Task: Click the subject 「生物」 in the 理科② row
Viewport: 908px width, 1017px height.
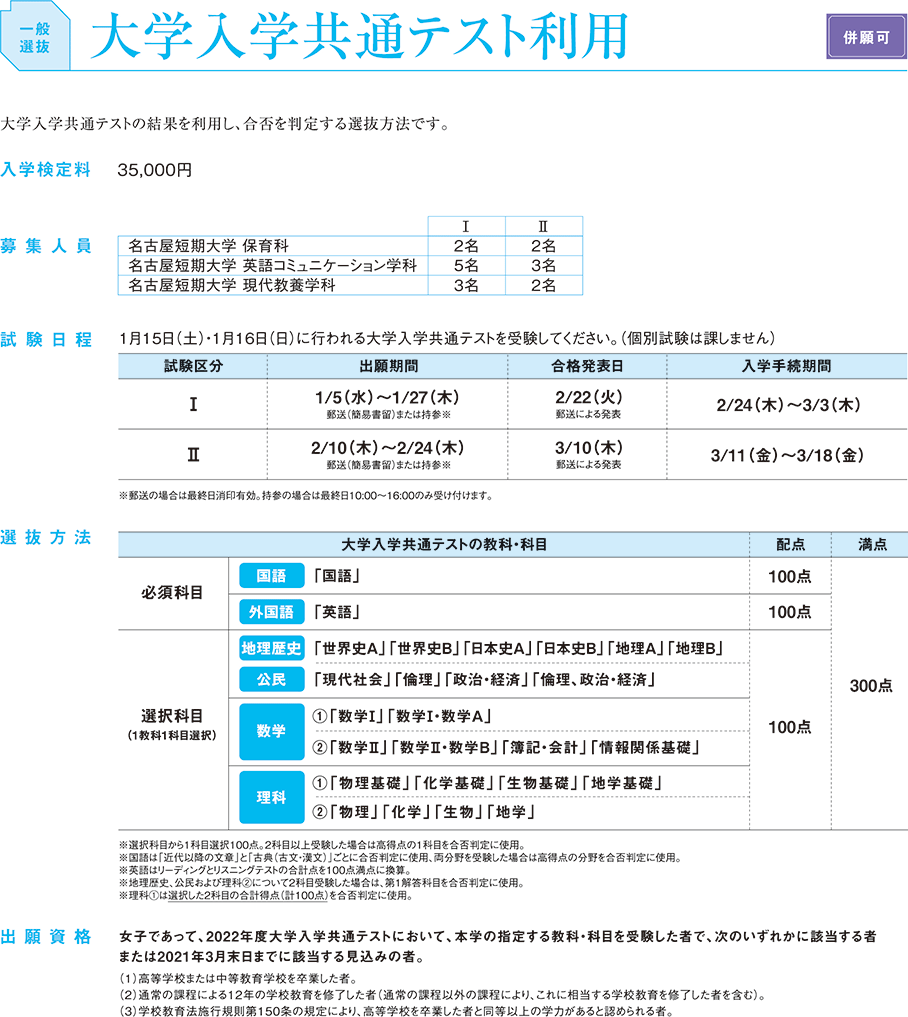Action: 459,811
